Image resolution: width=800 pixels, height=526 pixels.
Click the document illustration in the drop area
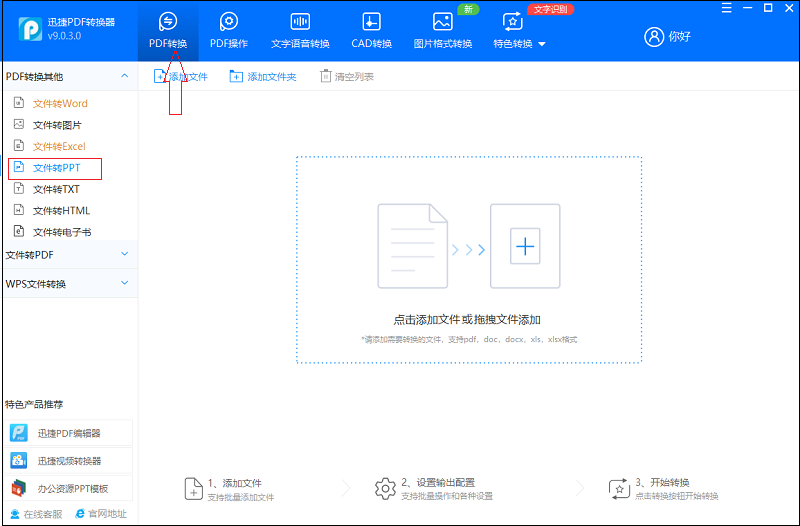413,246
